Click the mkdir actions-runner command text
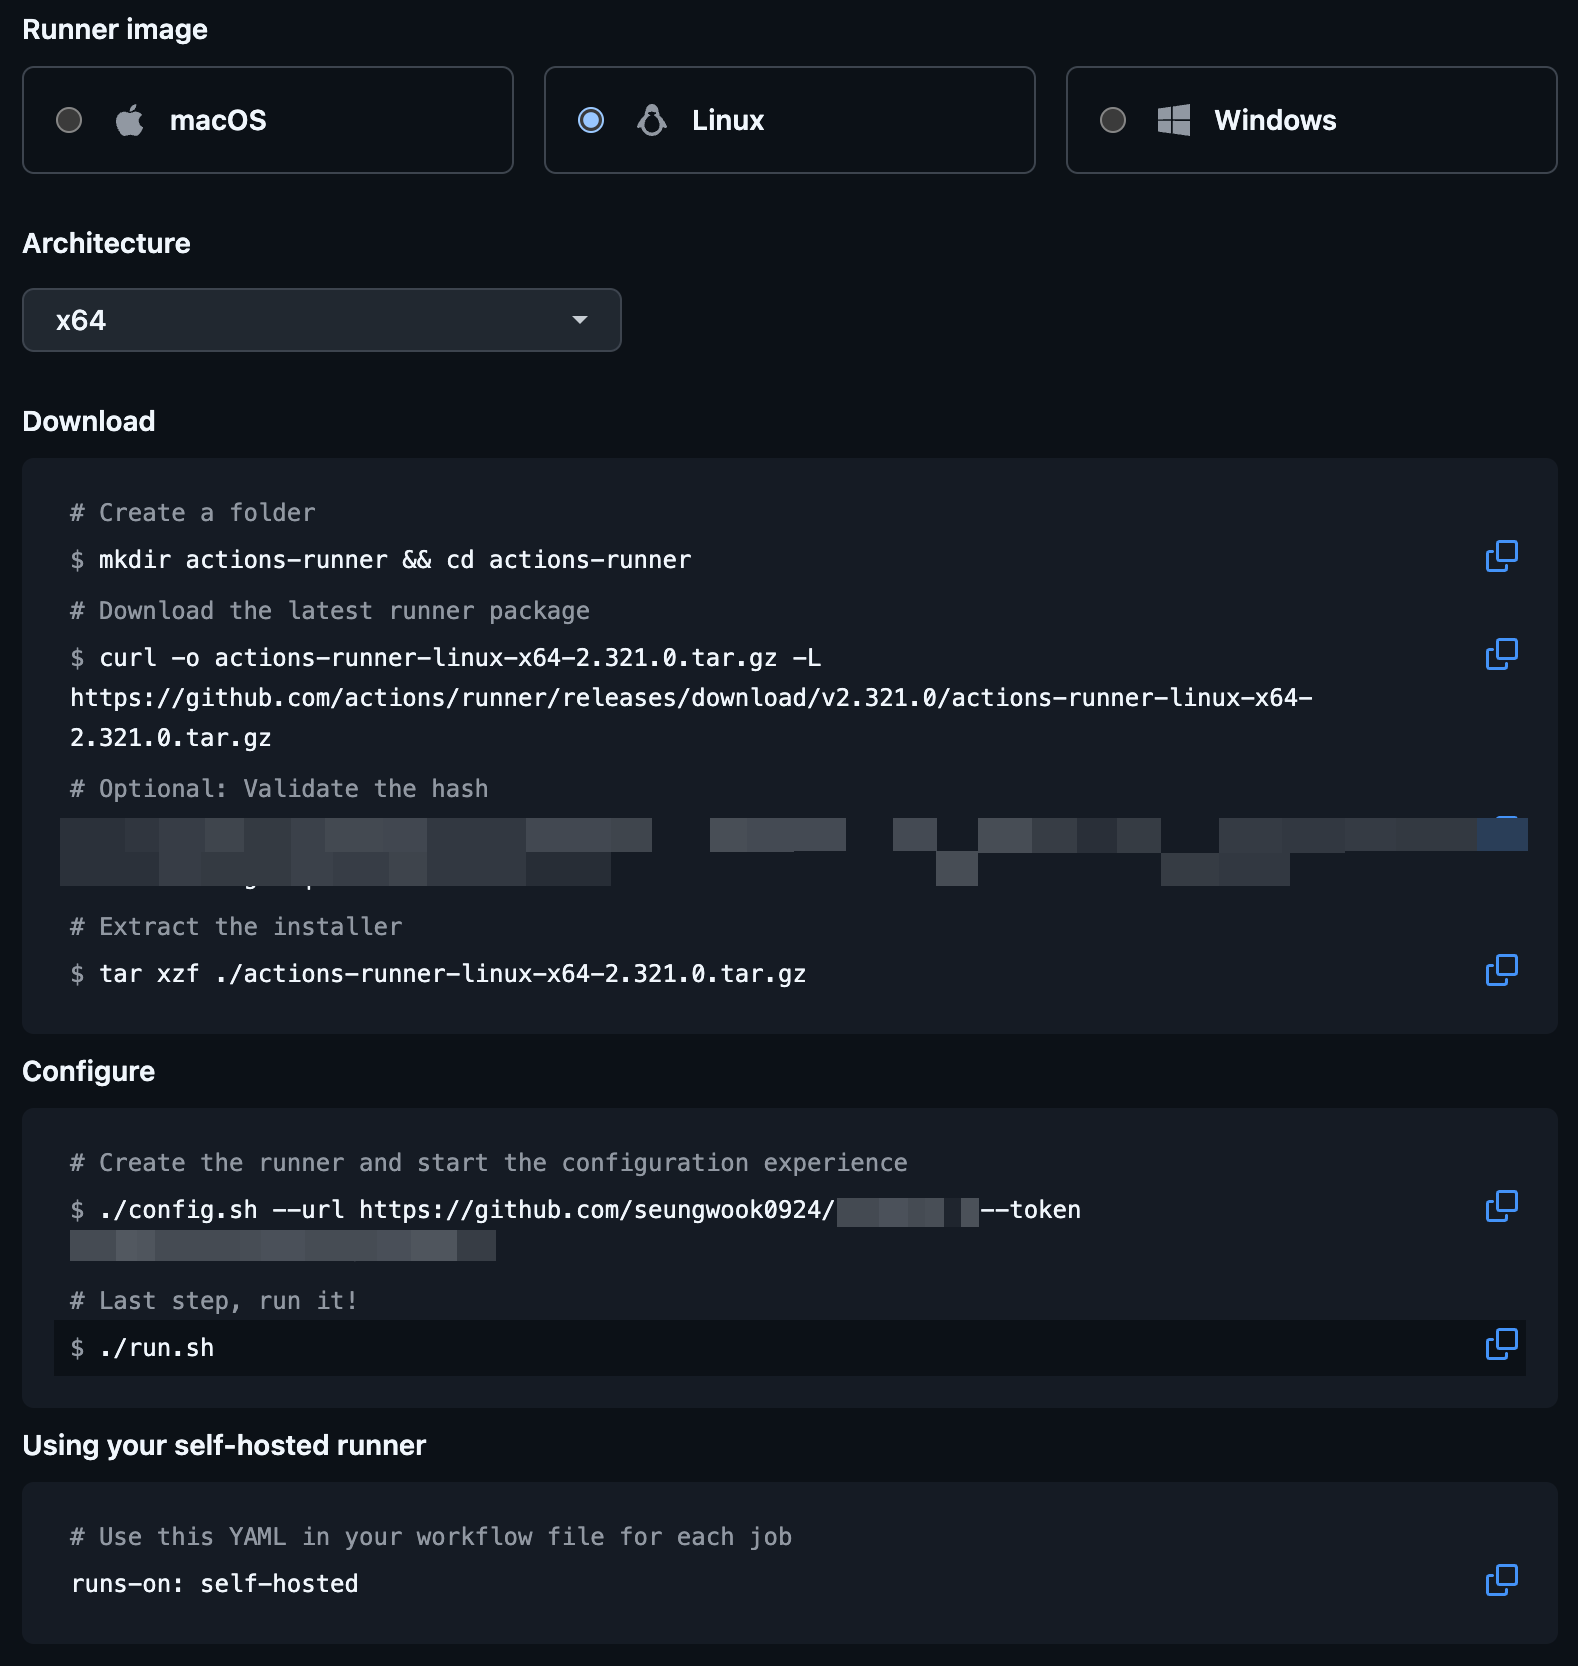The width and height of the screenshot is (1578, 1666). 395,560
